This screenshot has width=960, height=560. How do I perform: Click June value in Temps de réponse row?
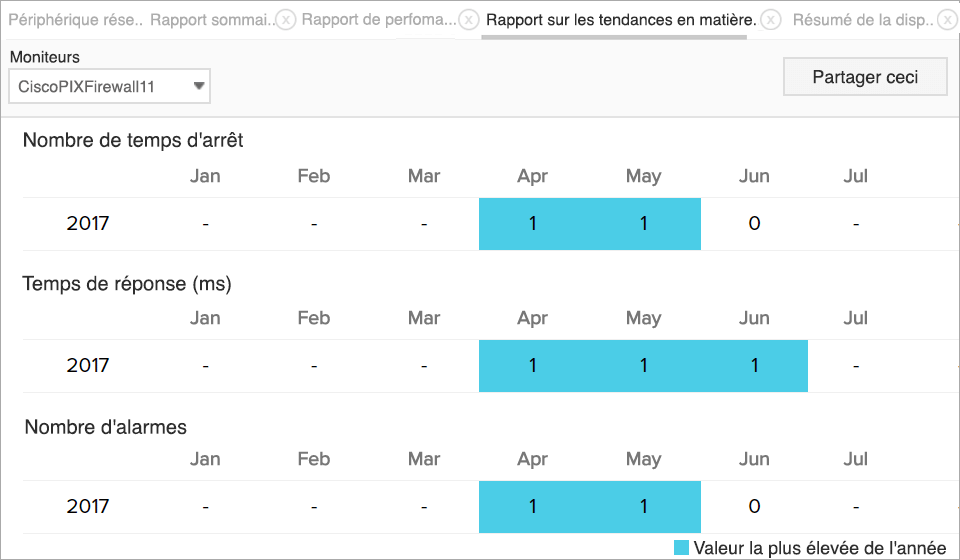click(754, 366)
